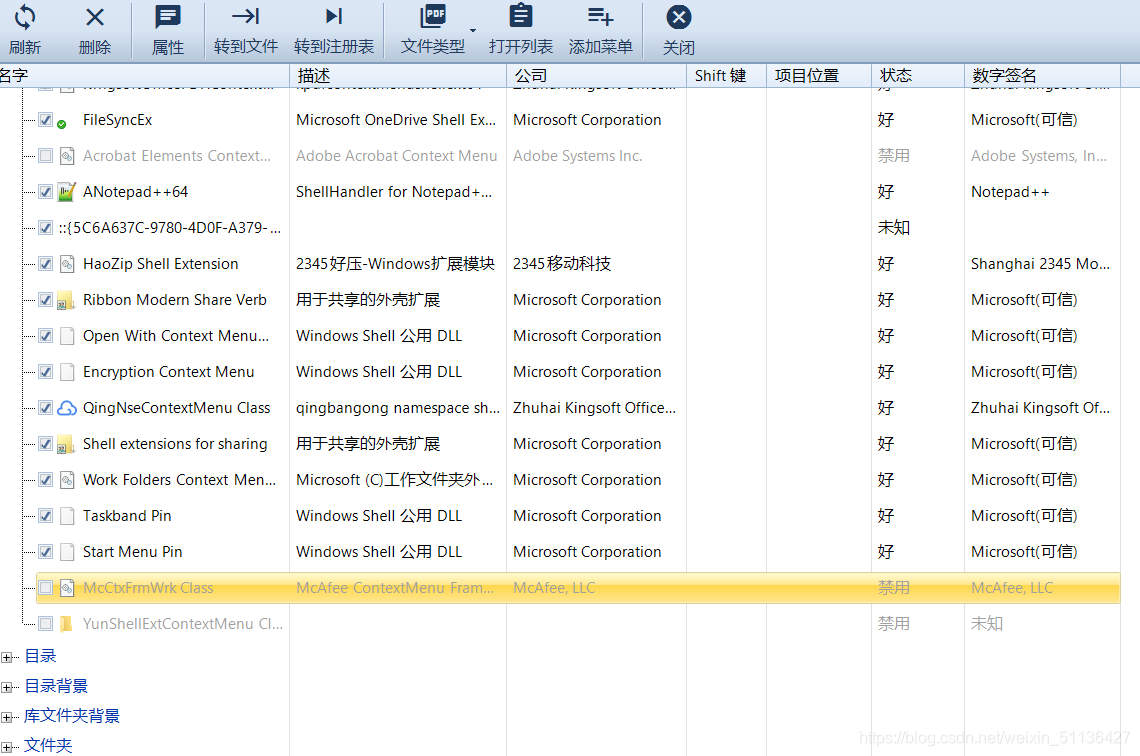
Task: Select the FileSyncEx row name
Action: click(118, 120)
